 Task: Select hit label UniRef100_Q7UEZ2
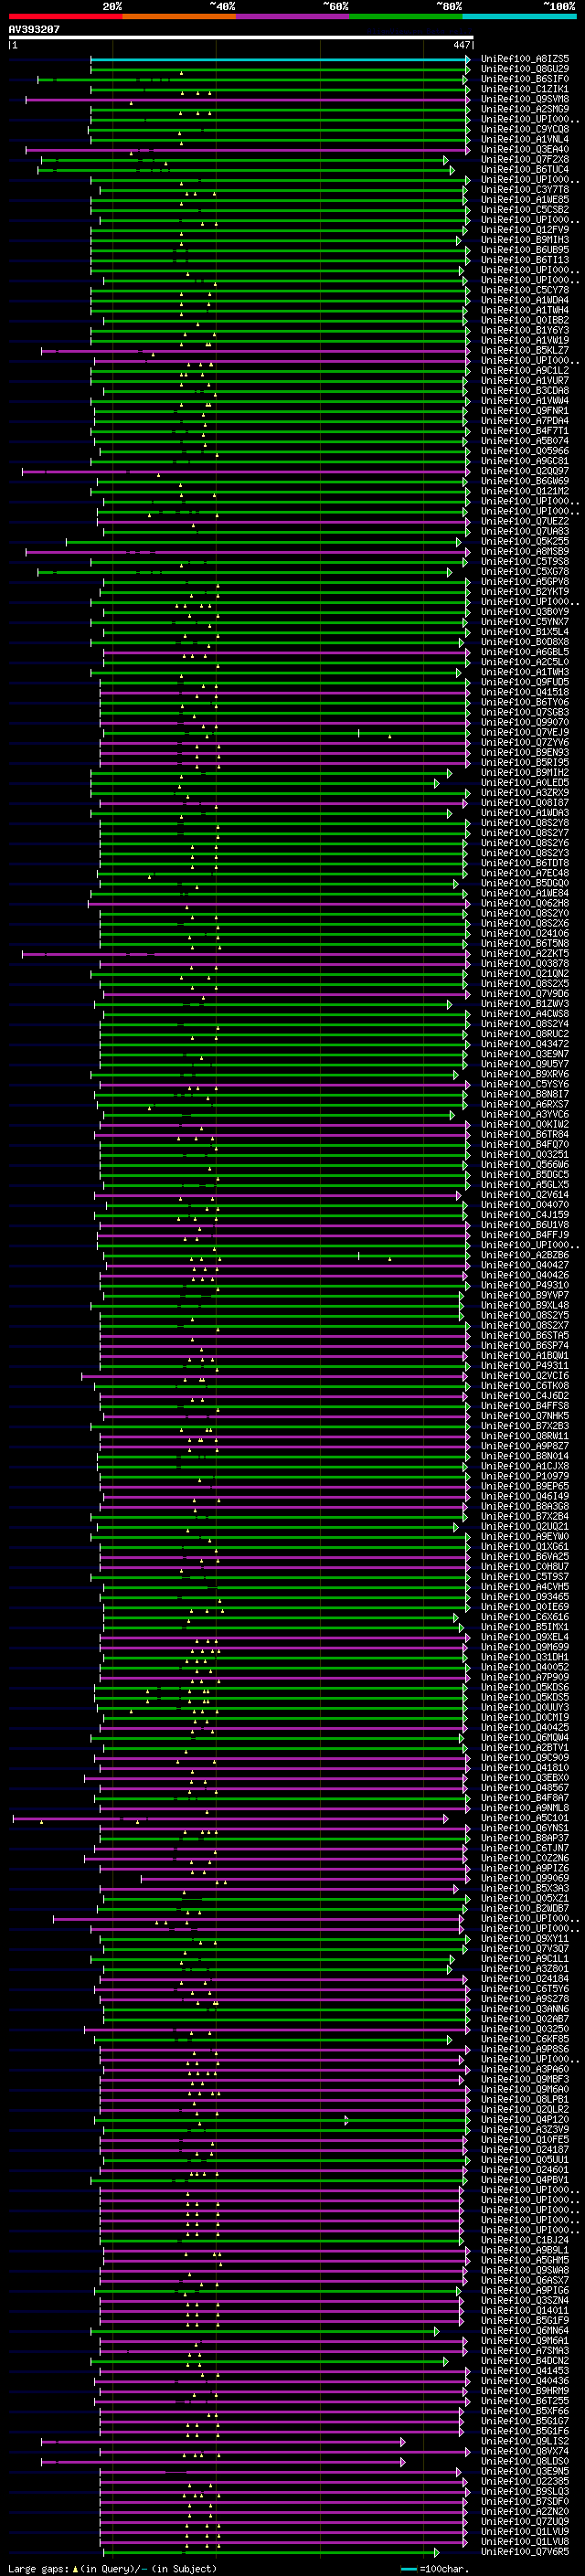(525, 521)
